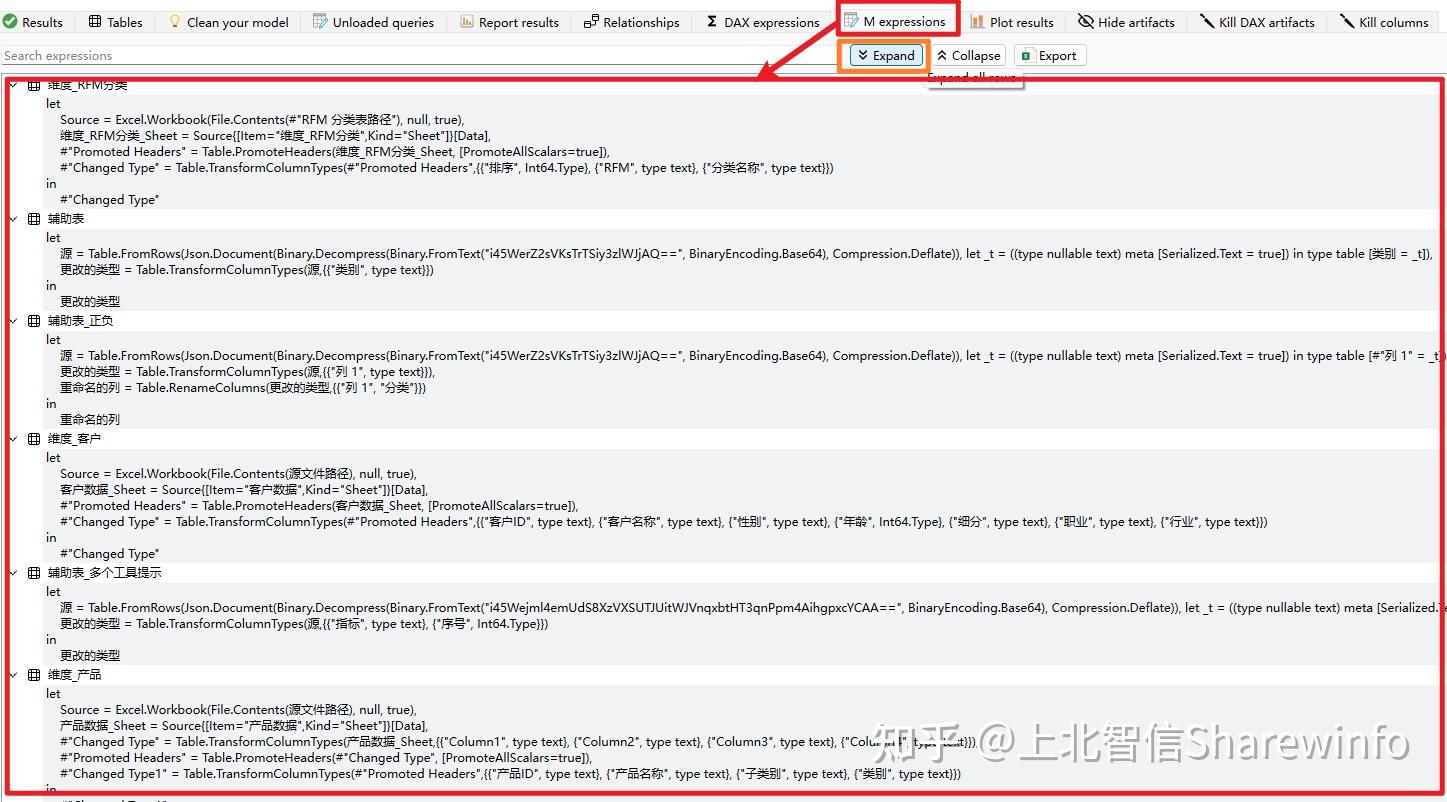Collapse the 维度_产品 expression node
This screenshot has width=1447, height=802.
(12, 673)
